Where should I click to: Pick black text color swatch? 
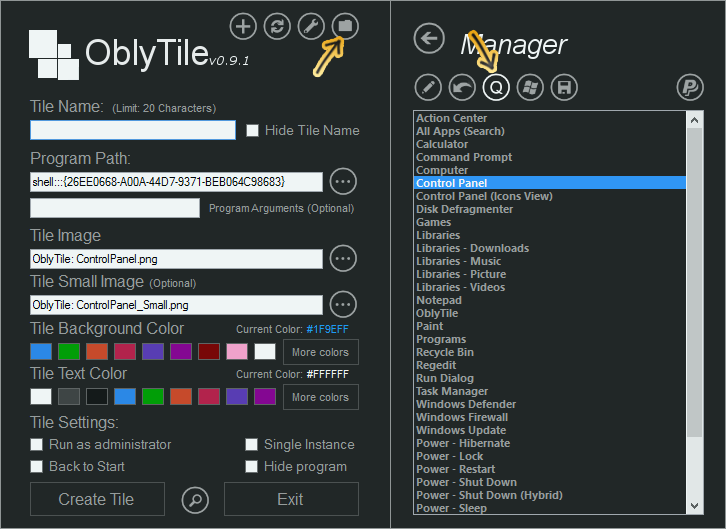point(97,397)
